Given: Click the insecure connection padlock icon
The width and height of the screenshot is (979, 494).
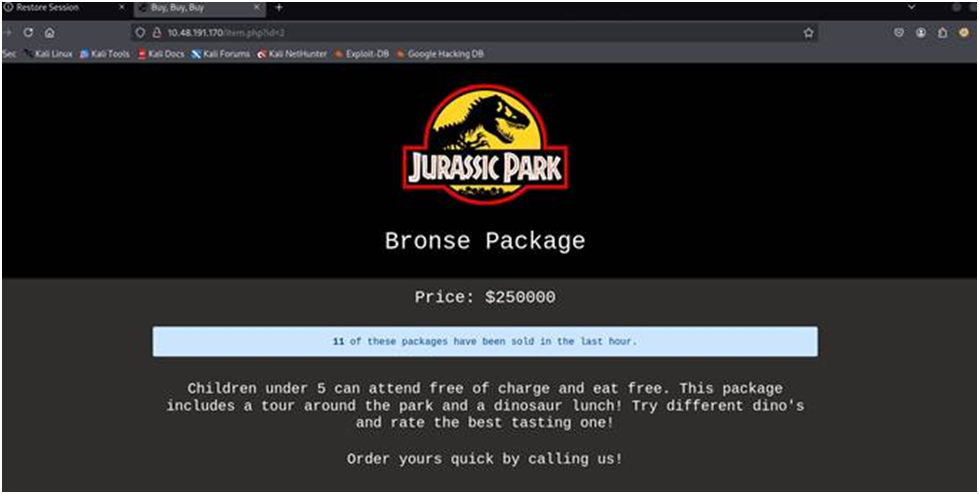Looking at the screenshot, I should click(x=157, y=33).
